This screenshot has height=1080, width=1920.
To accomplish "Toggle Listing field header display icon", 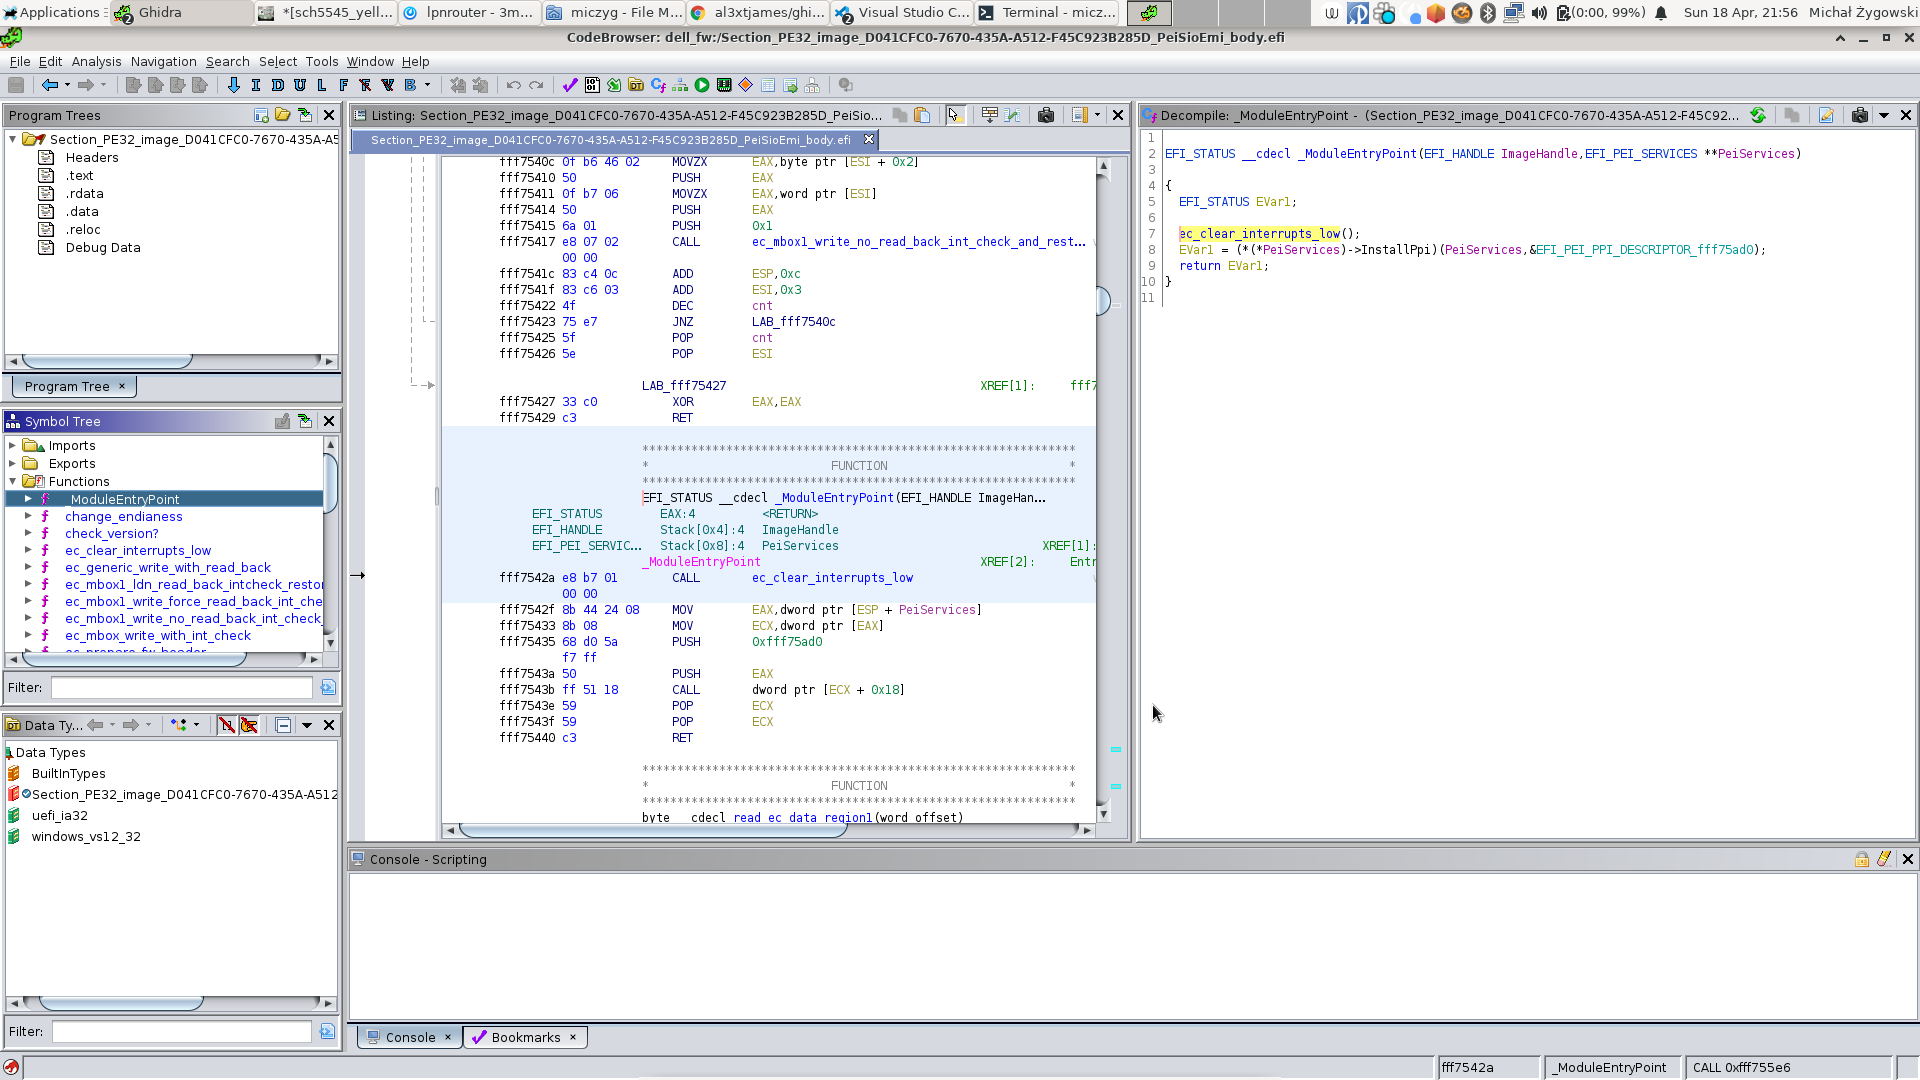I will 990,115.
